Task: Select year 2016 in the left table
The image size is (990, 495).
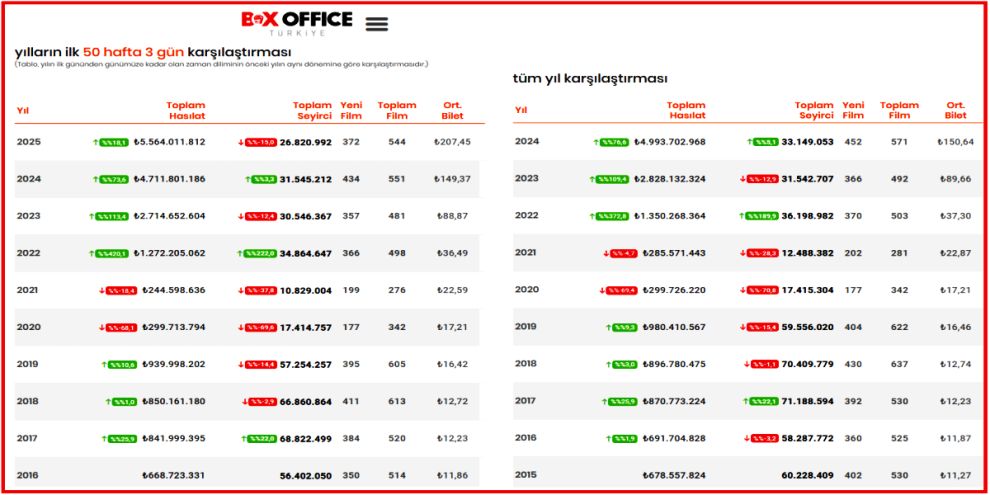Action: click(27, 475)
